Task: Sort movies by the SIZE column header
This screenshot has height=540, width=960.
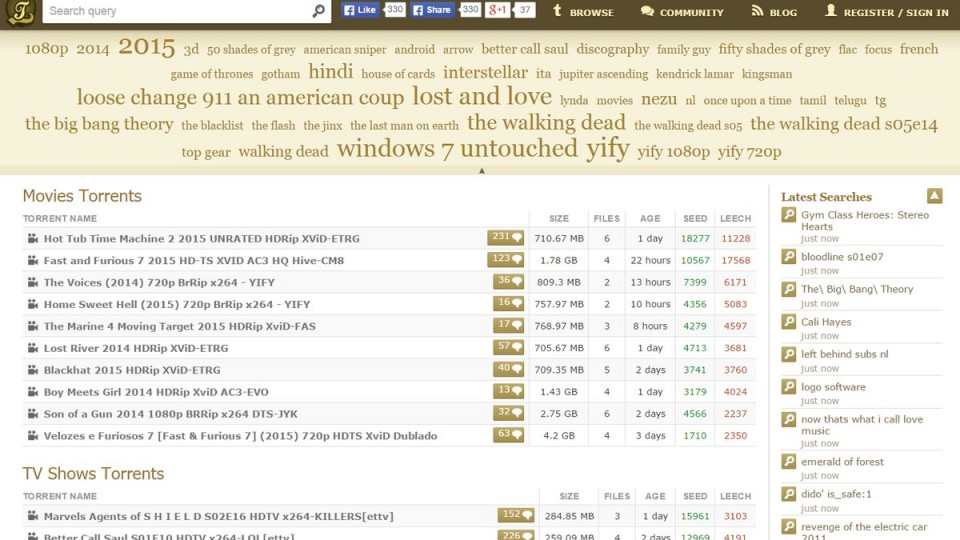Action: point(559,218)
